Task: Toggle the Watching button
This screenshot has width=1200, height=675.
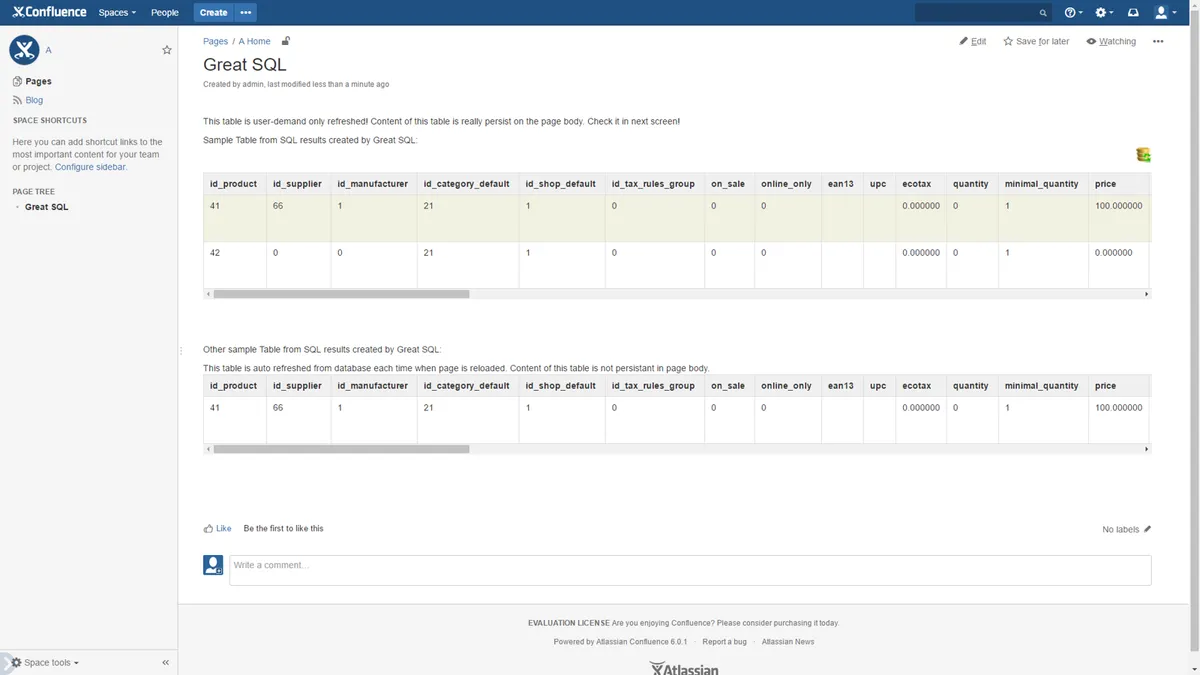Action: point(1111,41)
